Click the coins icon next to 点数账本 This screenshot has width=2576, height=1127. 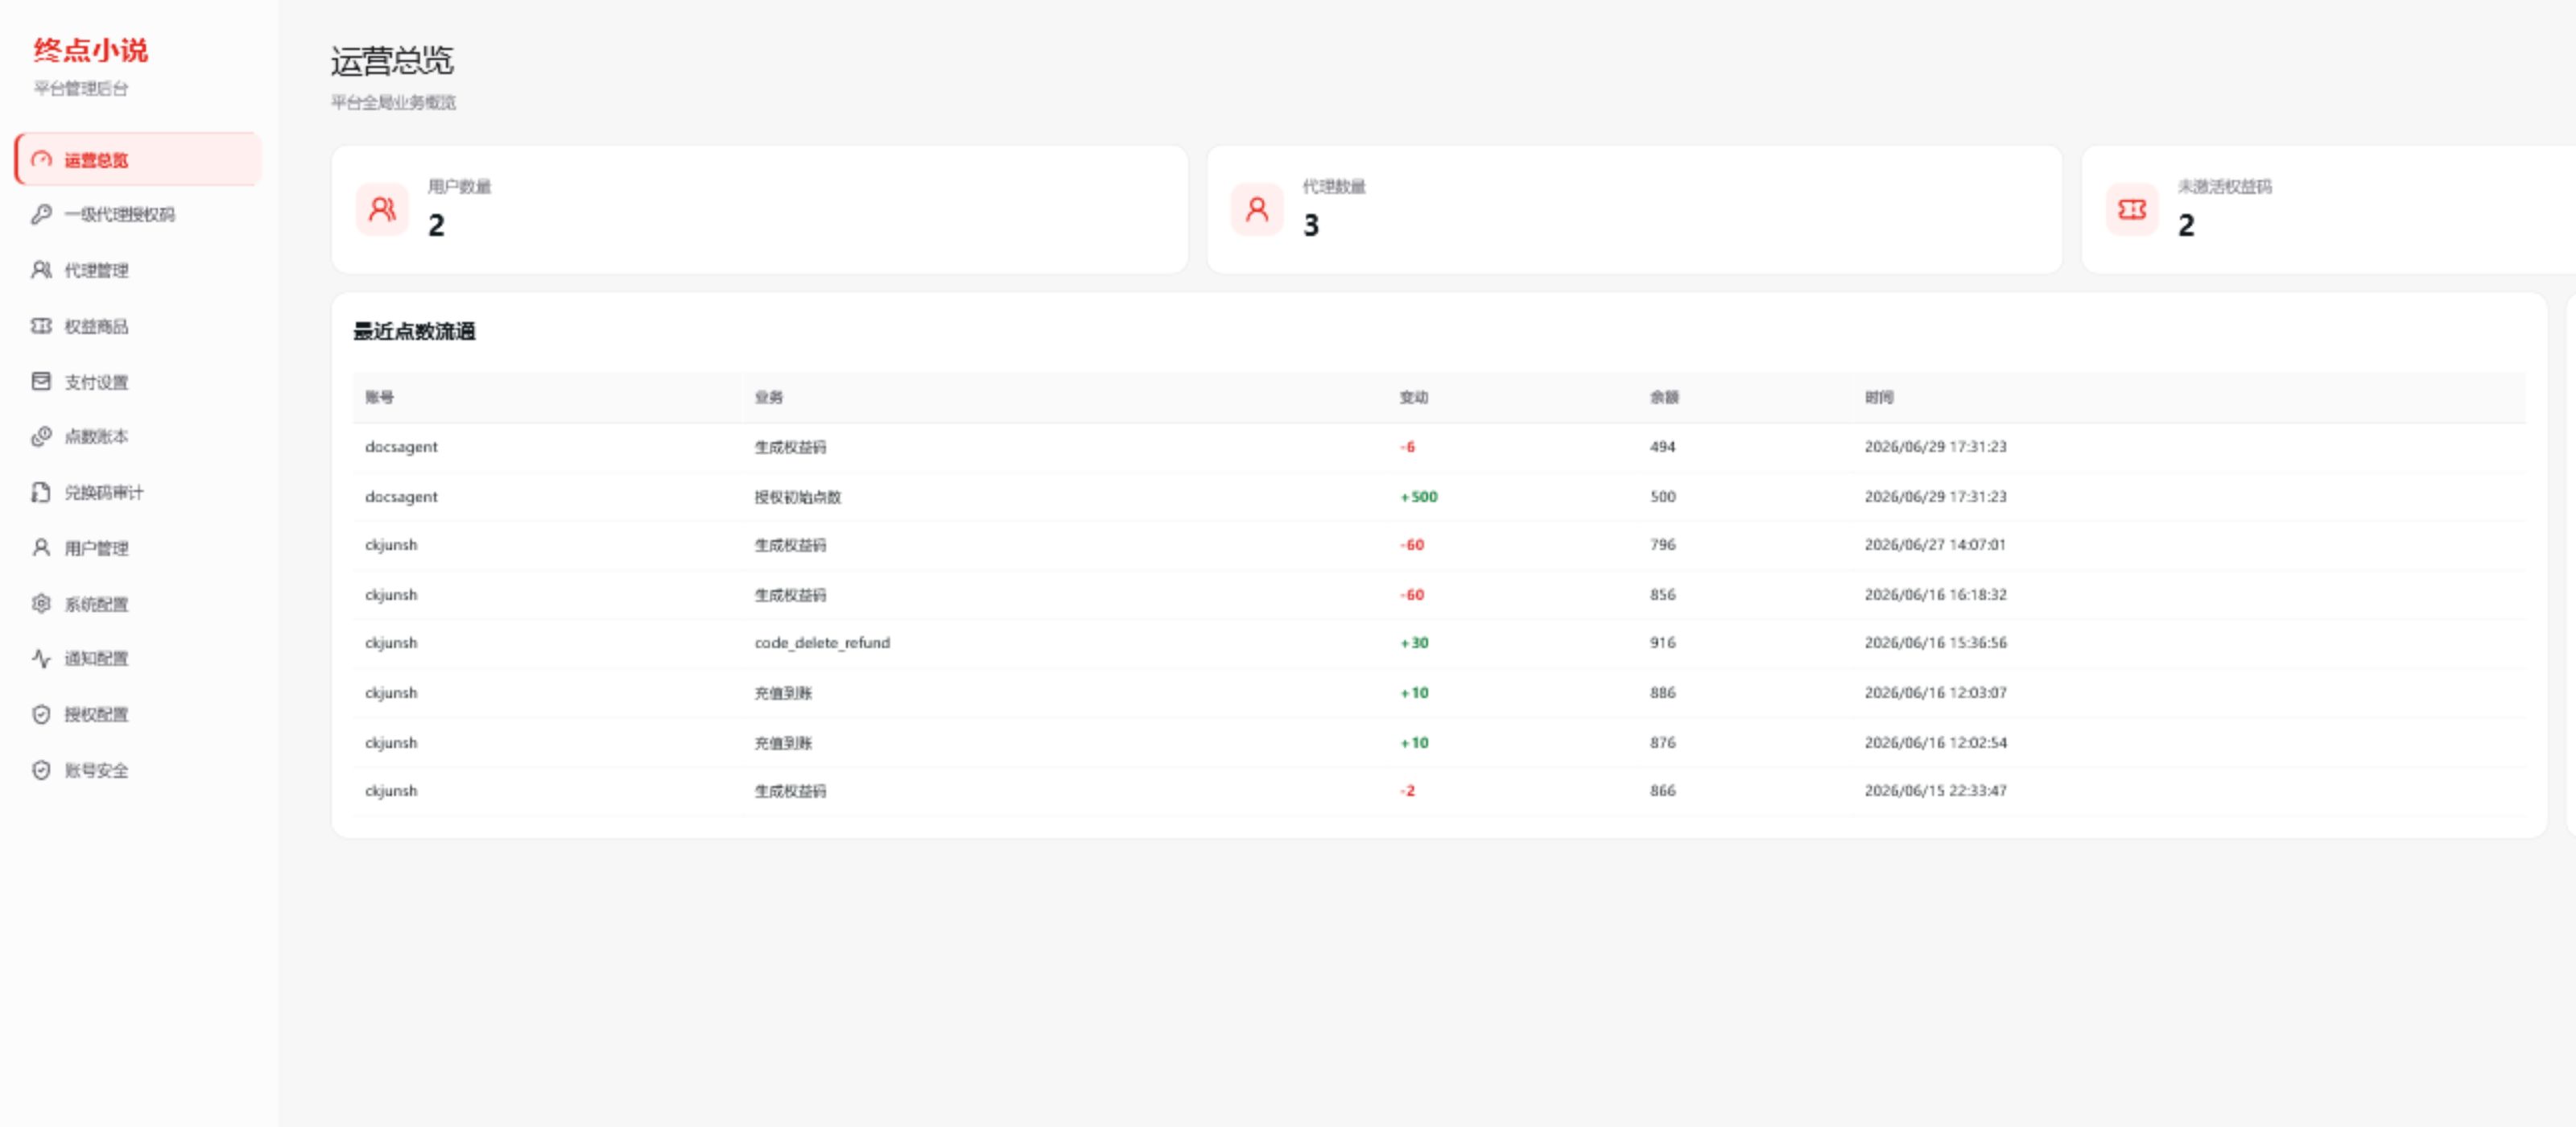coord(41,436)
